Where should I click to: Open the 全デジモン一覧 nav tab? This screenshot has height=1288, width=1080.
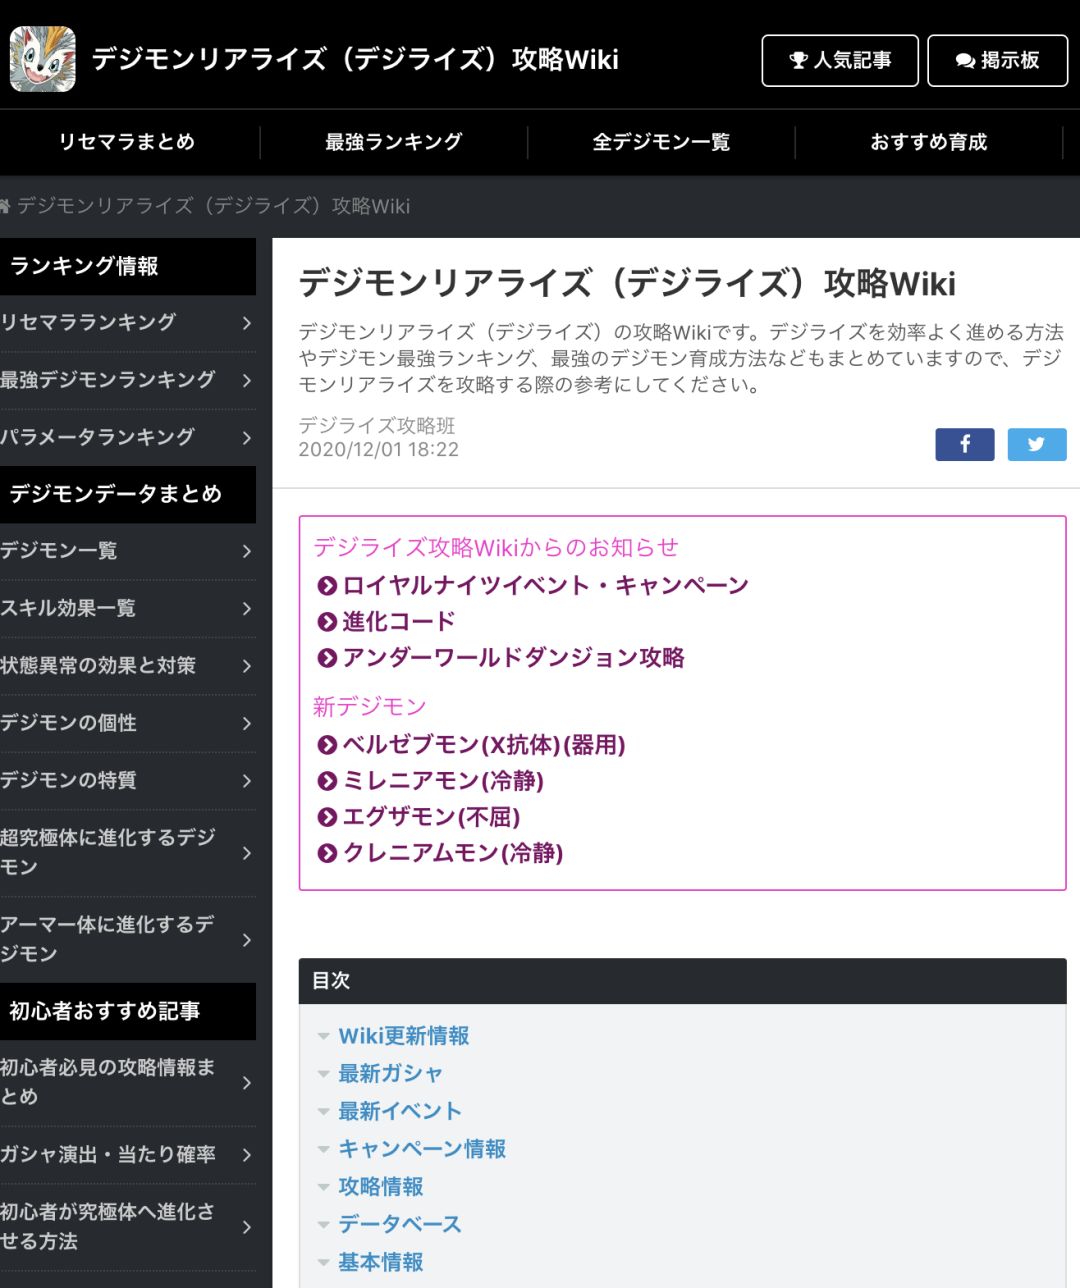point(661,142)
